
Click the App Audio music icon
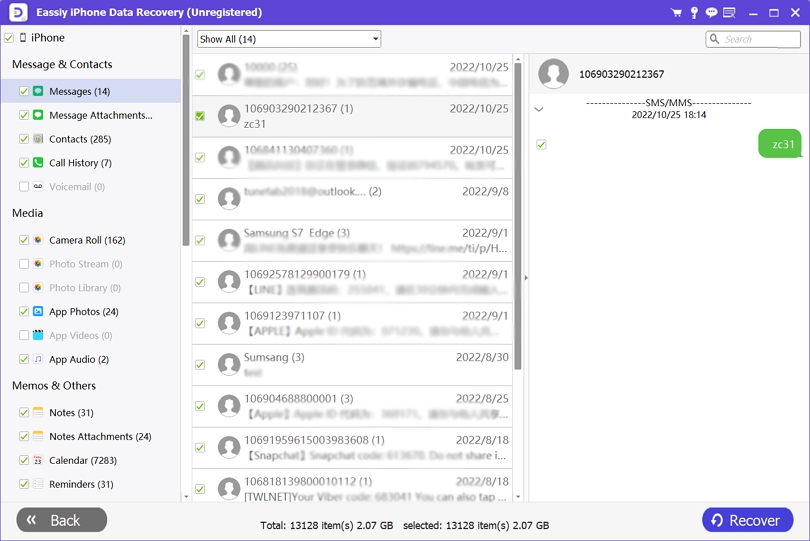click(38, 359)
